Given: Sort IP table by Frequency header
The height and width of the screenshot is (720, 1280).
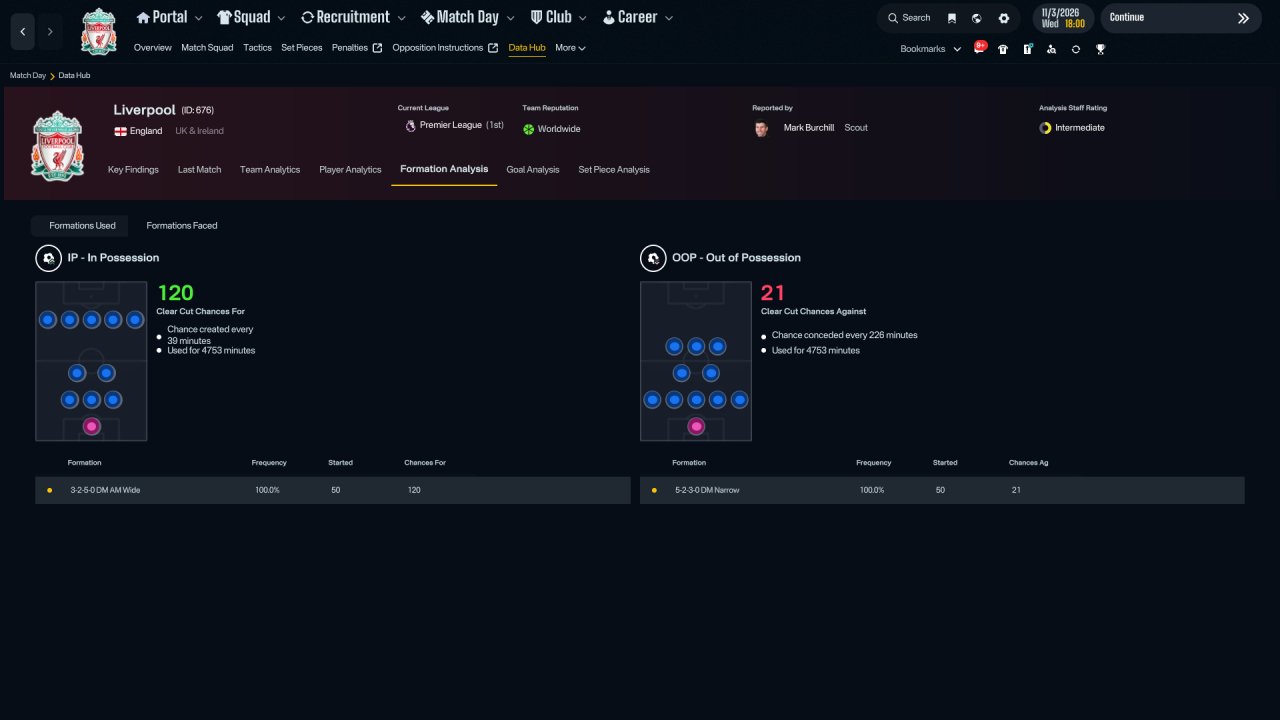Looking at the screenshot, I should coord(269,463).
